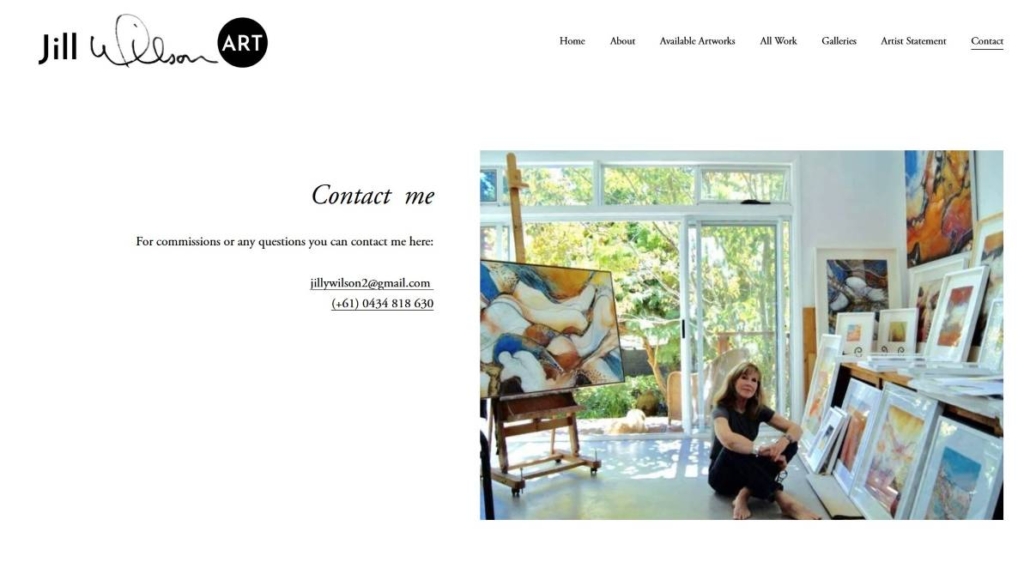Viewport: 1030px width, 562px height.
Task: Select the All Work menu item
Action: (778, 41)
